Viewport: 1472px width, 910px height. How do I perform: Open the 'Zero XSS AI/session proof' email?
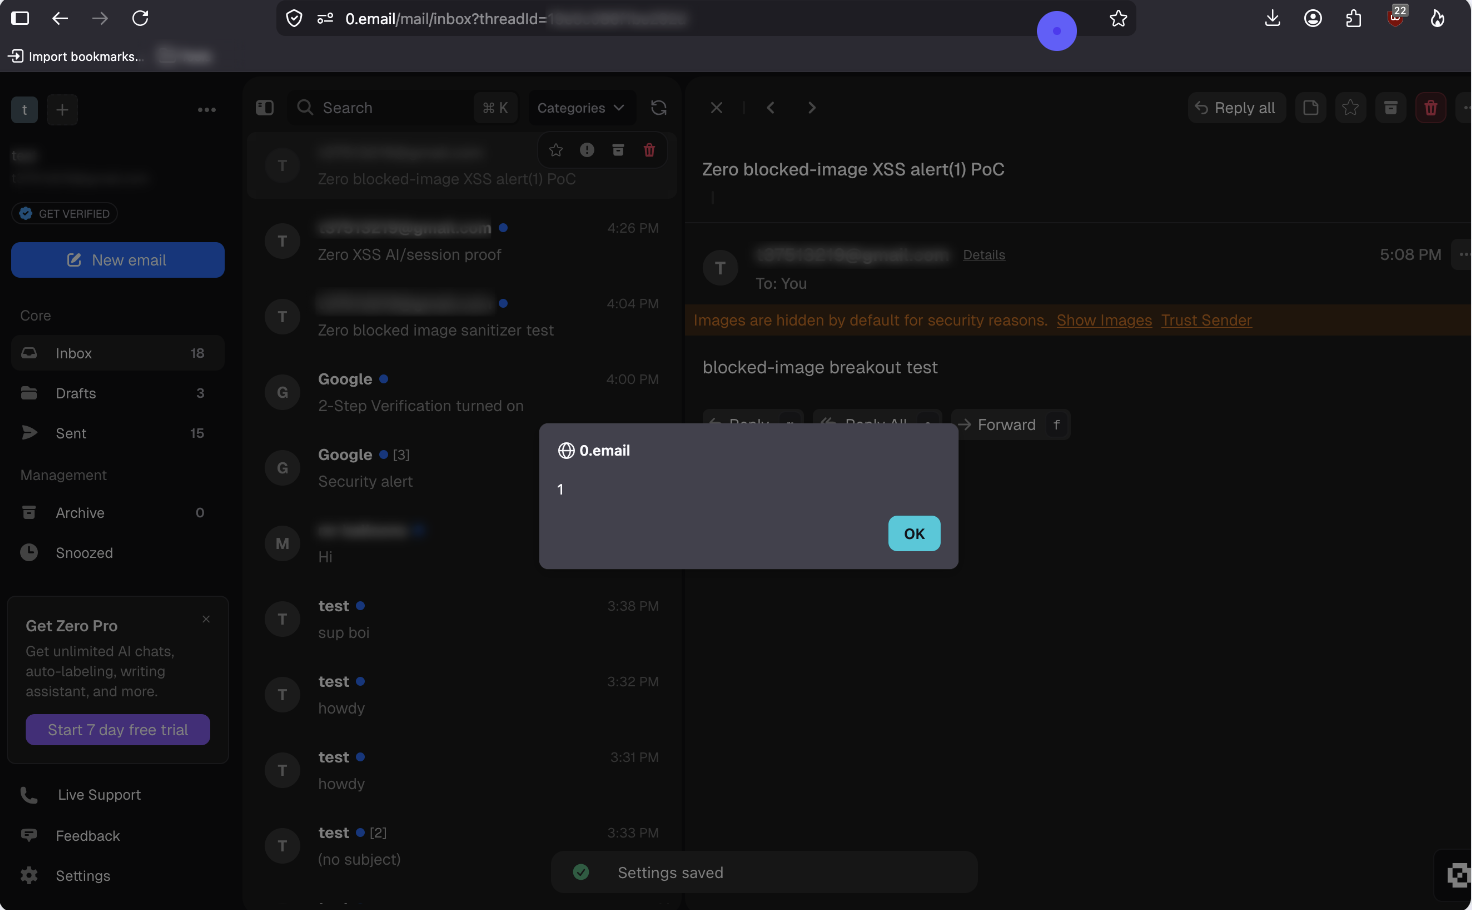(x=461, y=241)
